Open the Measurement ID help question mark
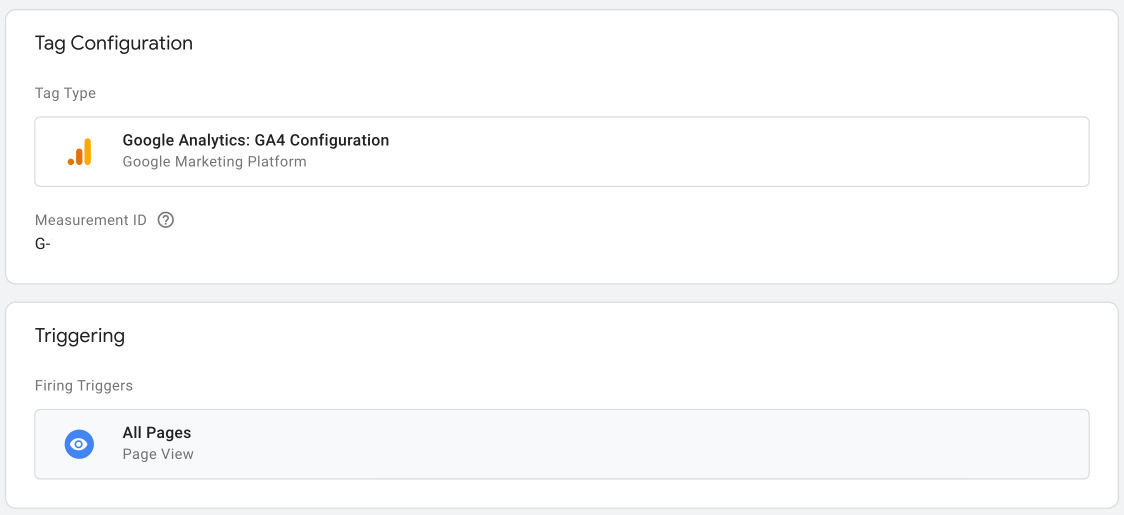Viewport: 1124px width, 515px height. click(166, 220)
